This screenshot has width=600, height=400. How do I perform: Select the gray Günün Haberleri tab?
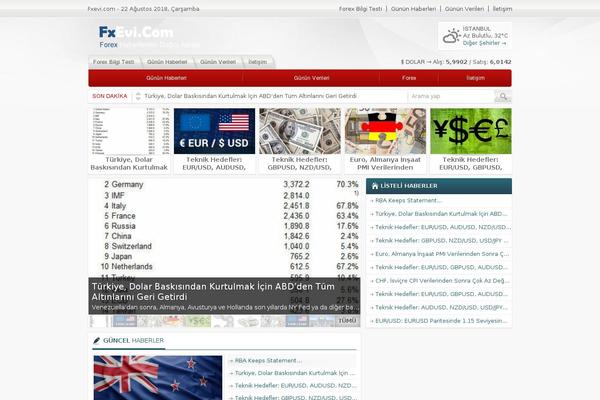click(167, 62)
